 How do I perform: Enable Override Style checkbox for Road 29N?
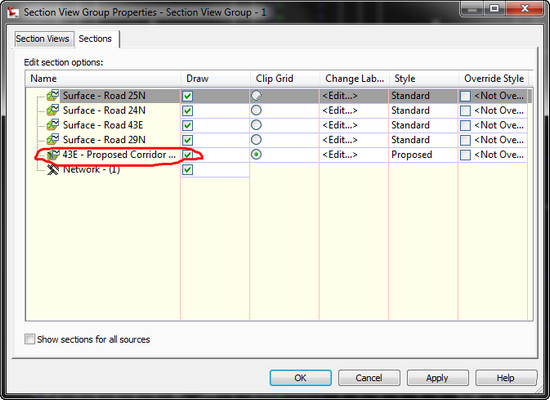pos(465,140)
